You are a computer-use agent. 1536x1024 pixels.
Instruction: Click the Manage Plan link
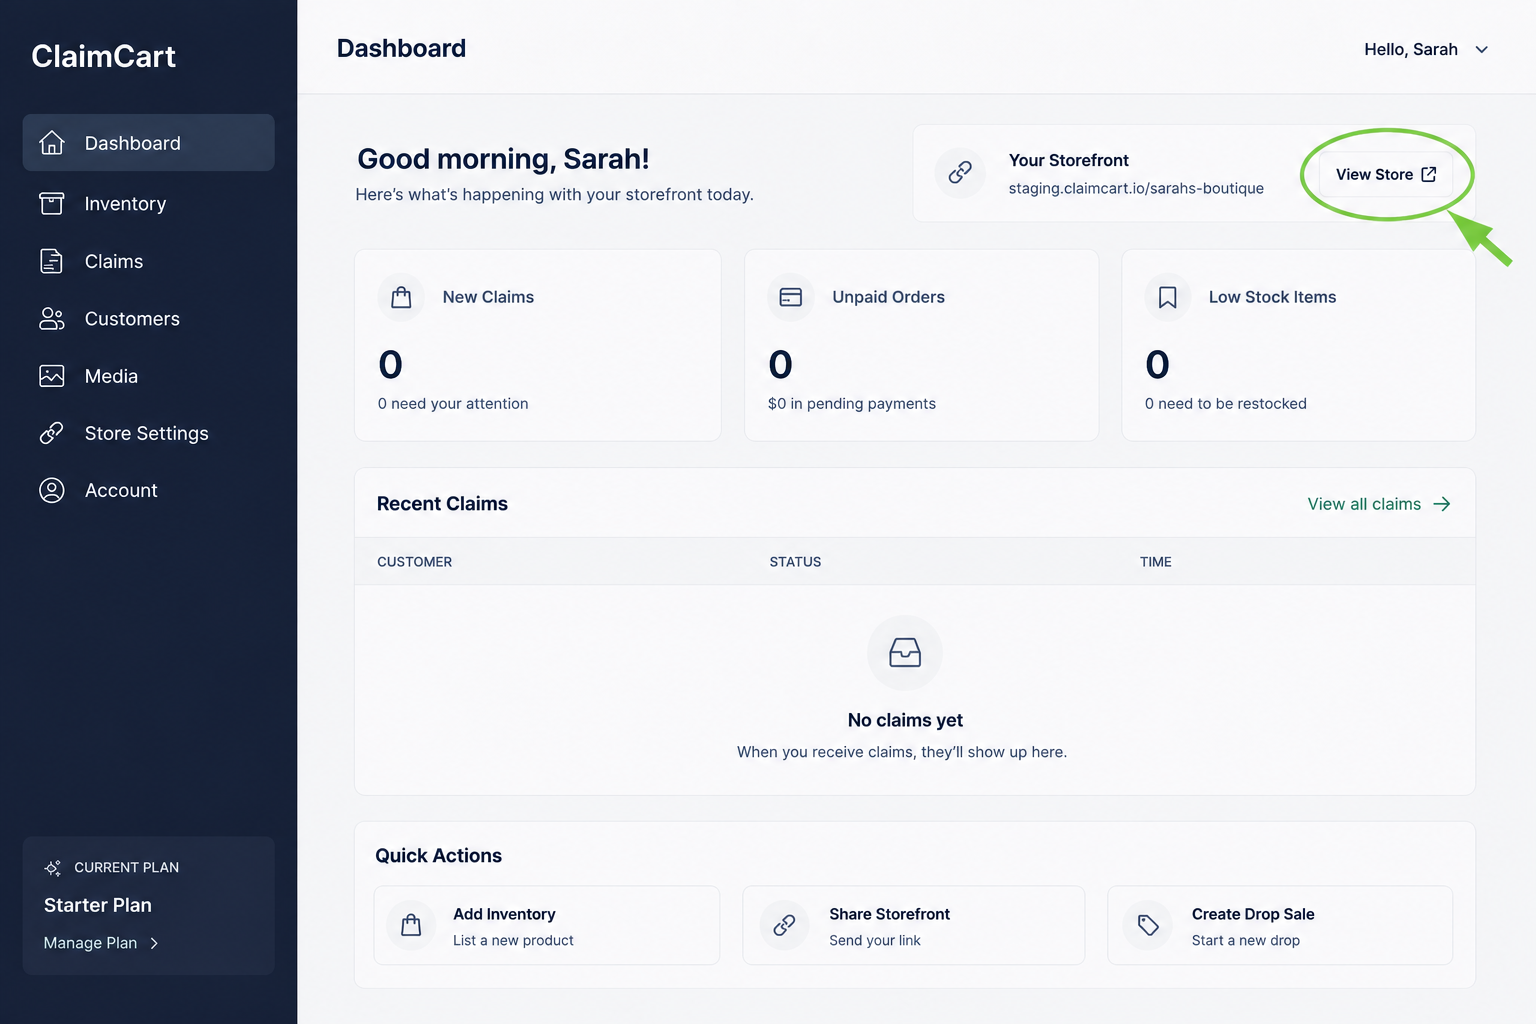click(x=101, y=943)
